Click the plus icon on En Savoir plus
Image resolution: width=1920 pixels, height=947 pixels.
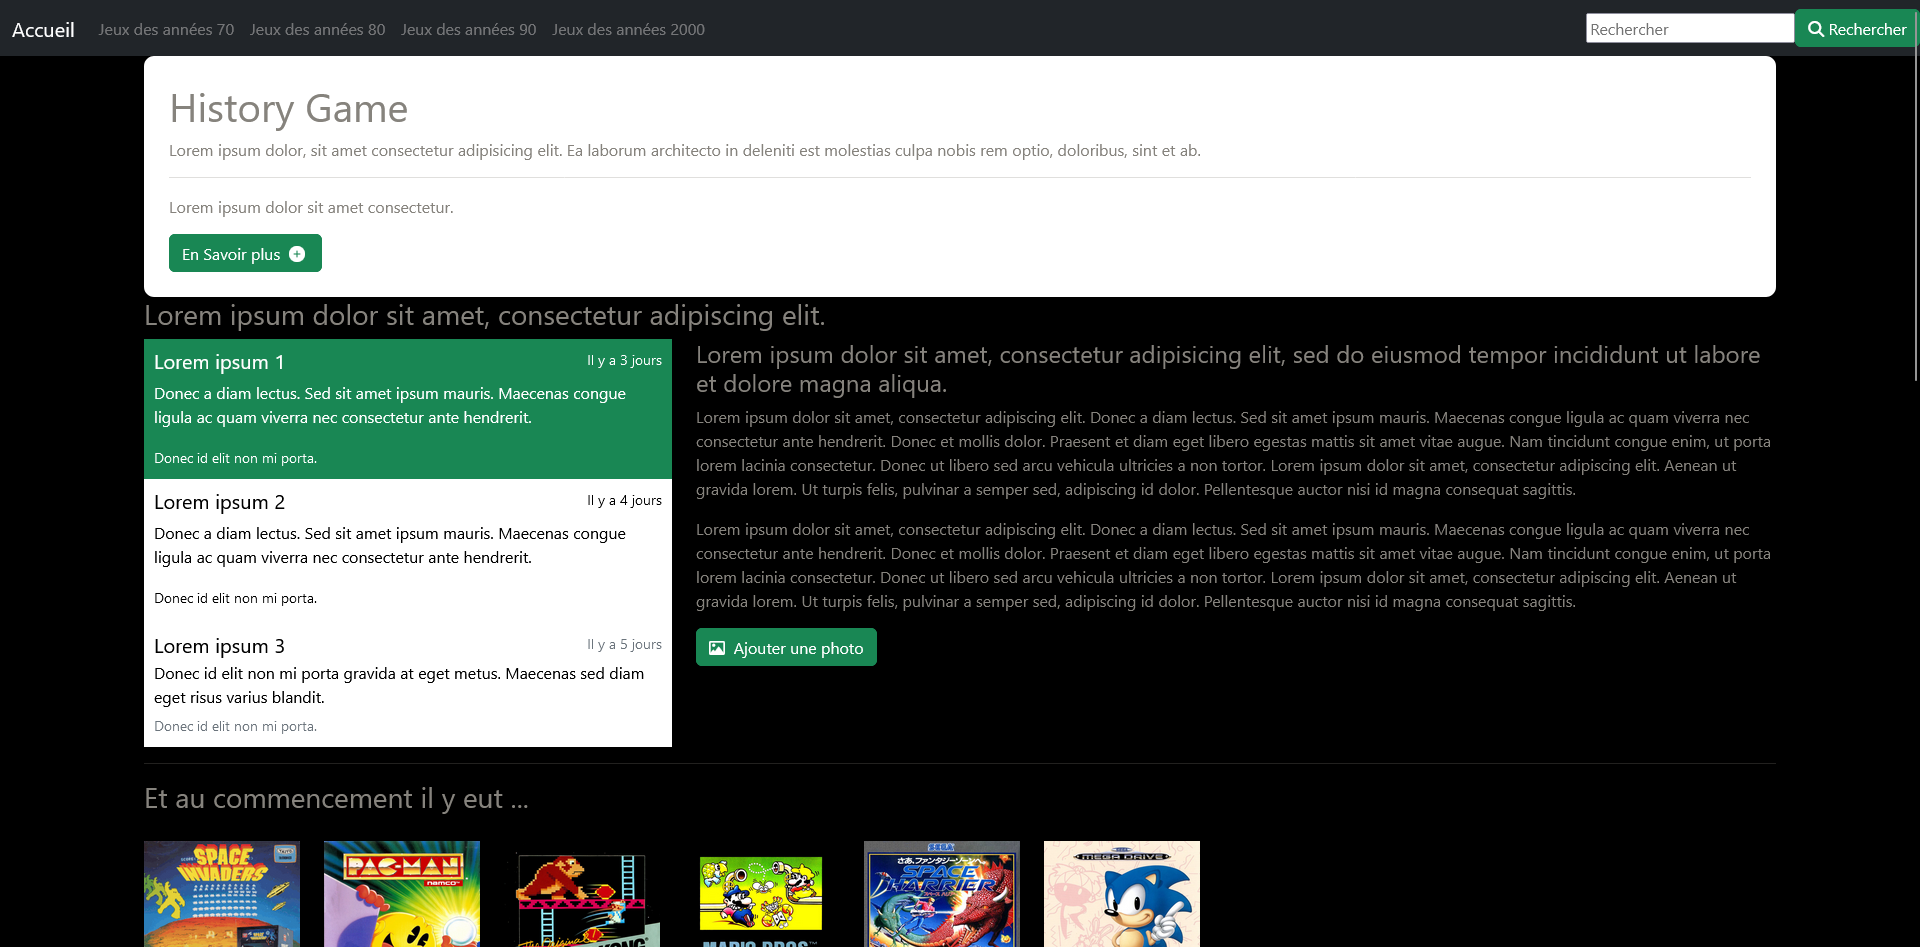coord(297,254)
